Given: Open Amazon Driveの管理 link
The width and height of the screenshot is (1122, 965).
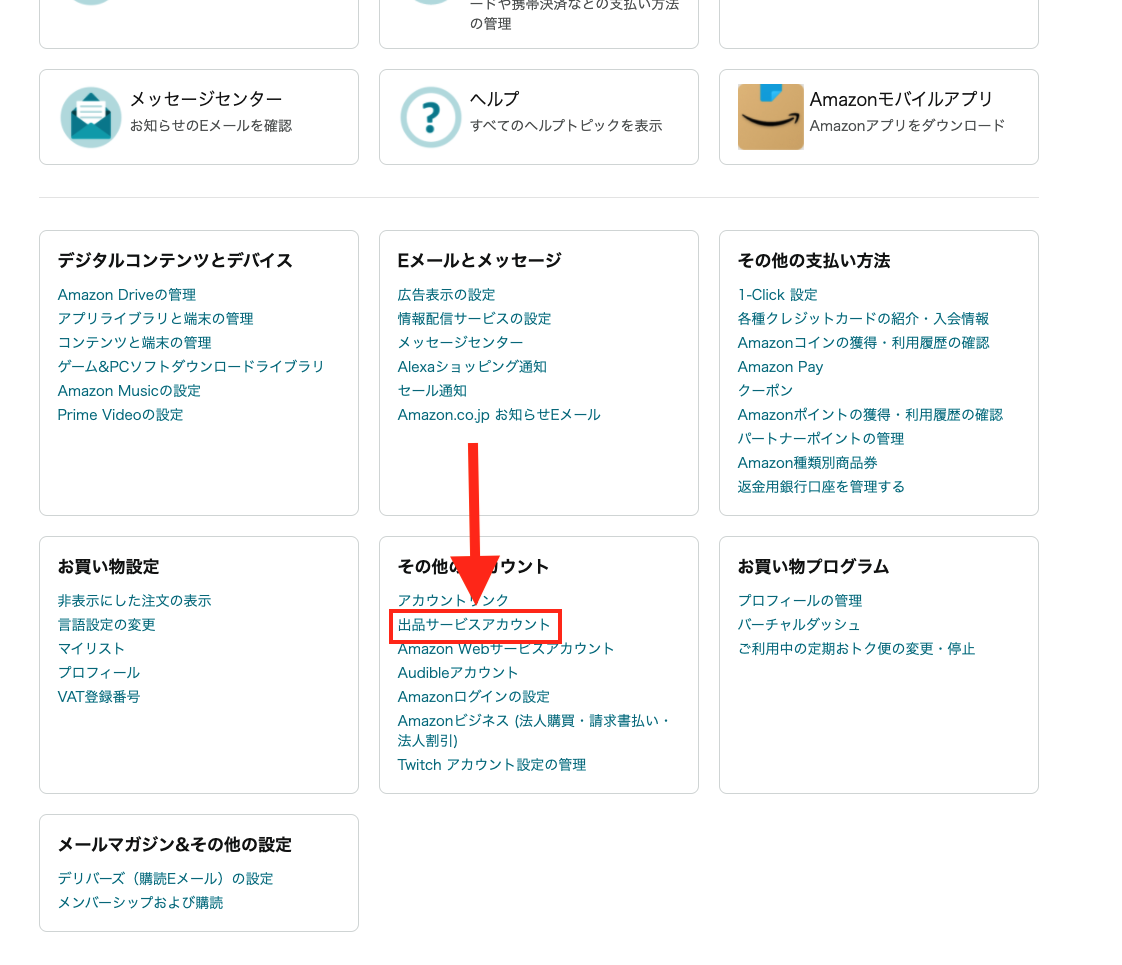Looking at the screenshot, I should (x=126, y=294).
